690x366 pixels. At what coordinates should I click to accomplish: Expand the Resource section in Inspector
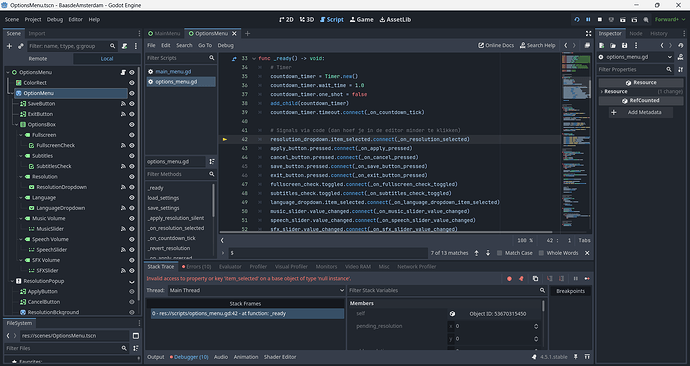coord(602,92)
